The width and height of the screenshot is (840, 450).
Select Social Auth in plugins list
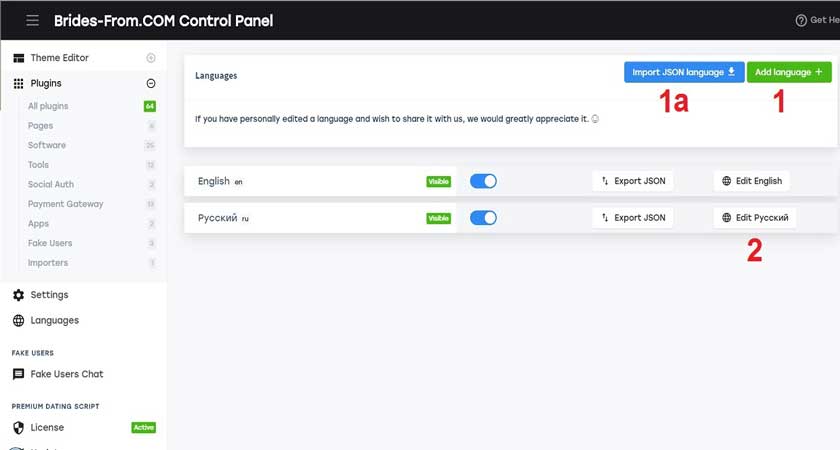(x=51, y=184)
